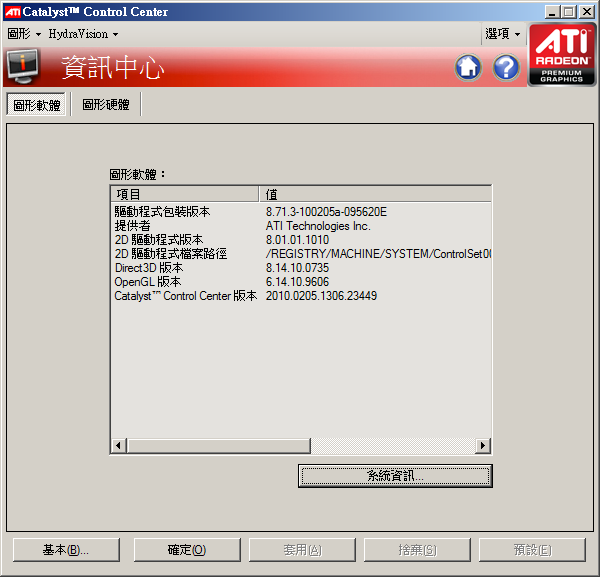Click the 預設(E) defaults button
This screenshot has height=577, width=600.
click(x=532, y=550)
